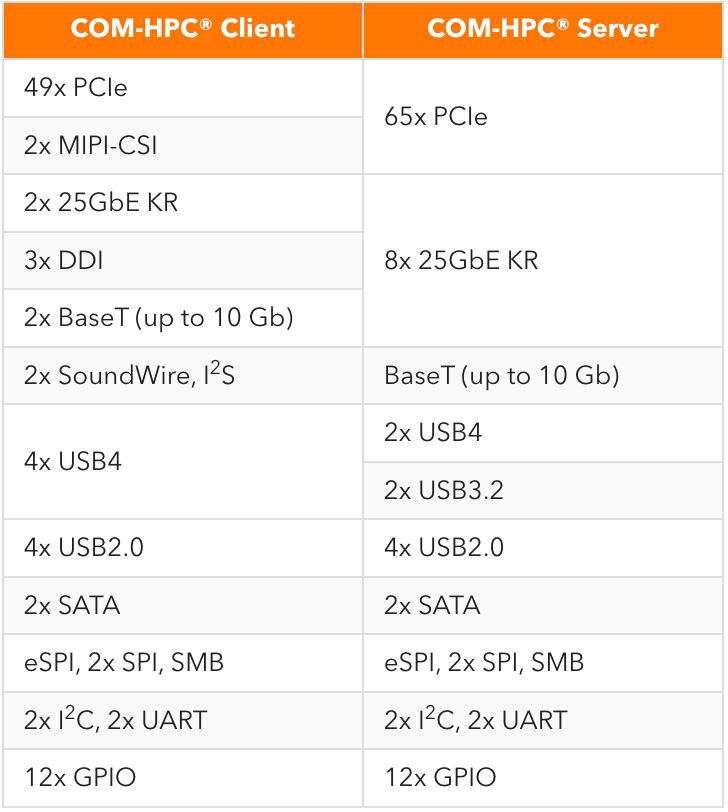Click the COM-HPC Client column header
The width and height of the screenshot is (728, 812).
tap(183, 30)
